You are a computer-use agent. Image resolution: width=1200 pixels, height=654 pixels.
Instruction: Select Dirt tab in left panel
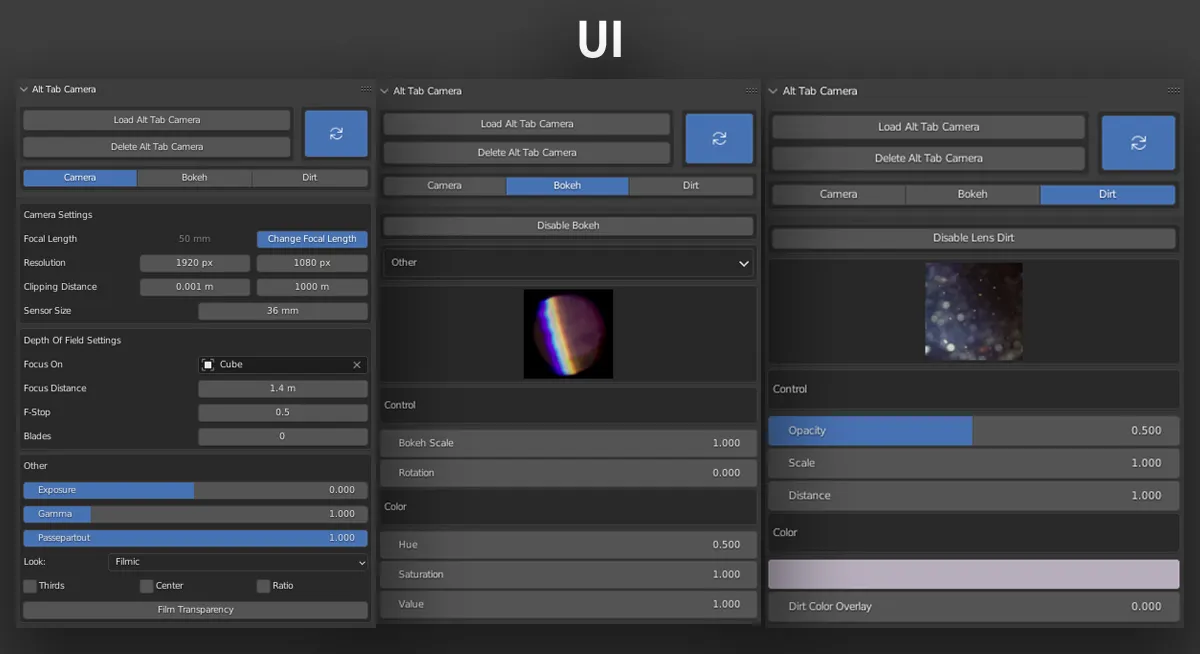310,178
